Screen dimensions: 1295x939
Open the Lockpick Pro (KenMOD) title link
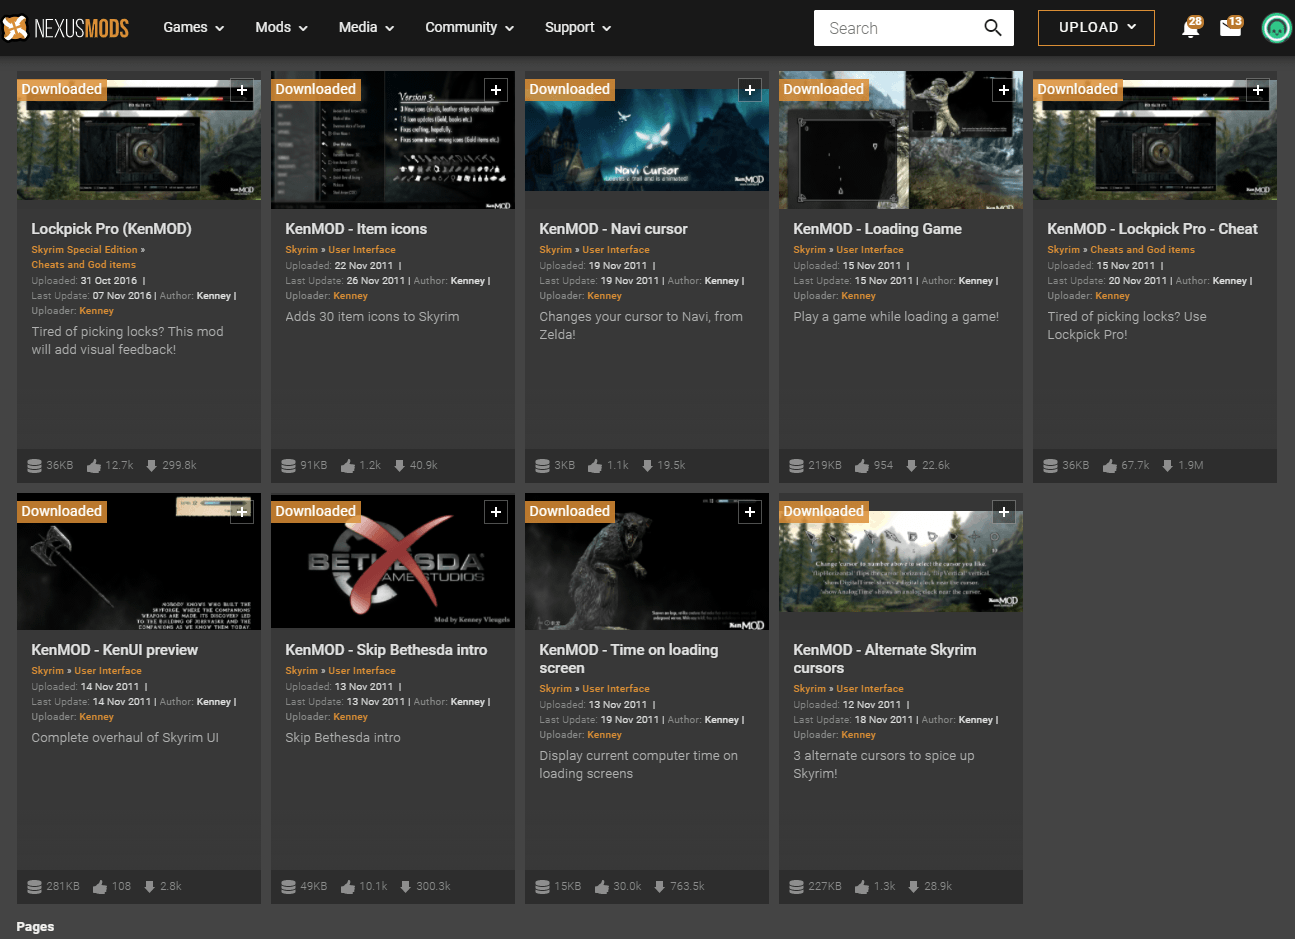click(111, 229)
